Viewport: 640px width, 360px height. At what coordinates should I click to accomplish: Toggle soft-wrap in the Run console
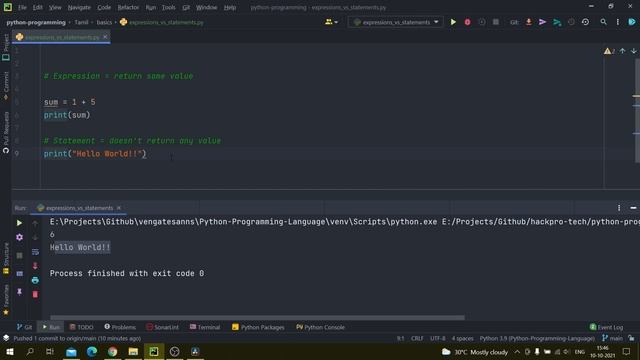(35, 252)
